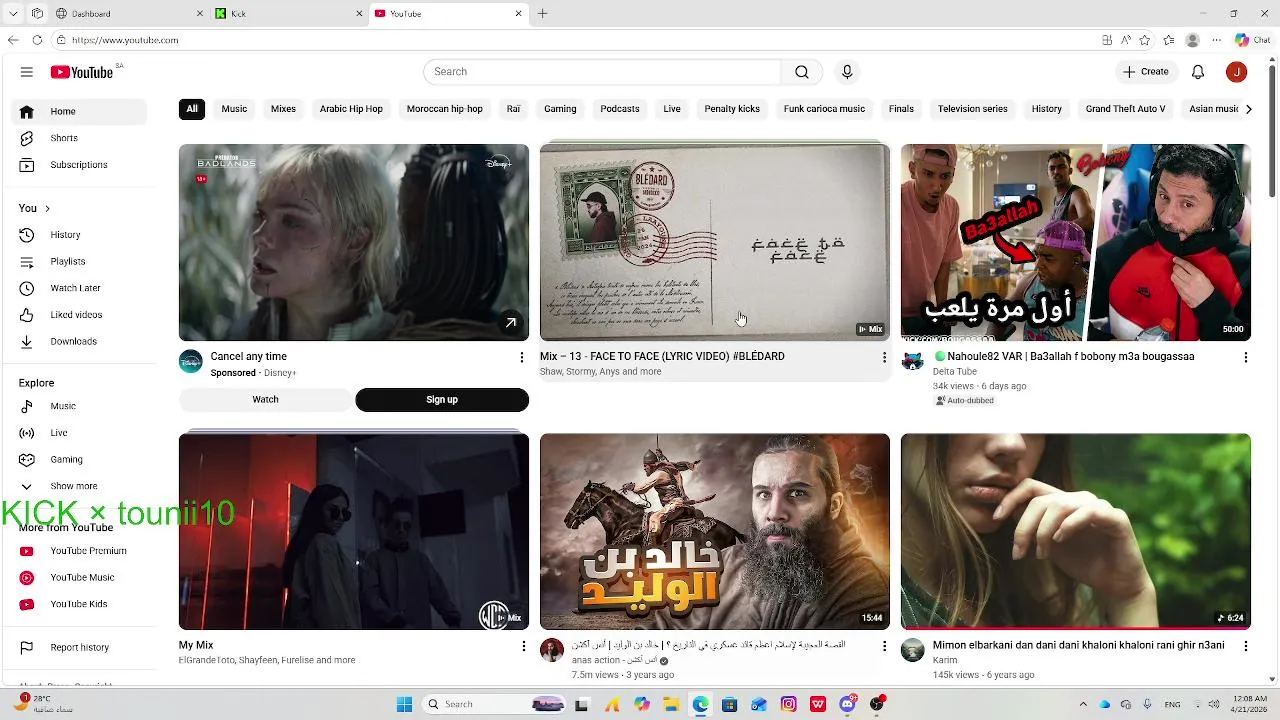Open a new browser tab
Screen dimensions: 1280x720
tap(543, 14)
